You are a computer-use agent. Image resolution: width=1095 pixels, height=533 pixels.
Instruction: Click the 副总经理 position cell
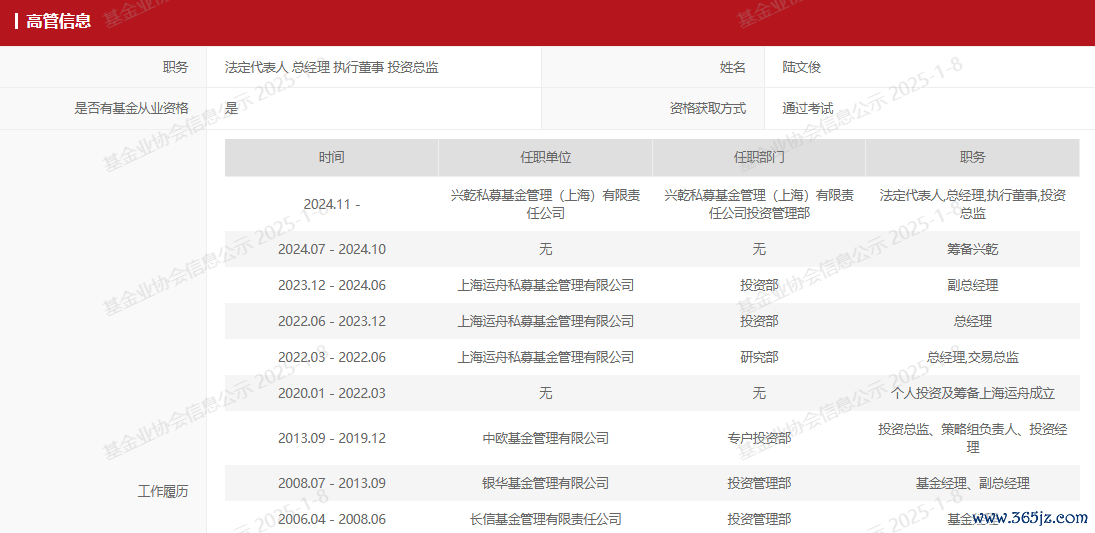point(973,285)
